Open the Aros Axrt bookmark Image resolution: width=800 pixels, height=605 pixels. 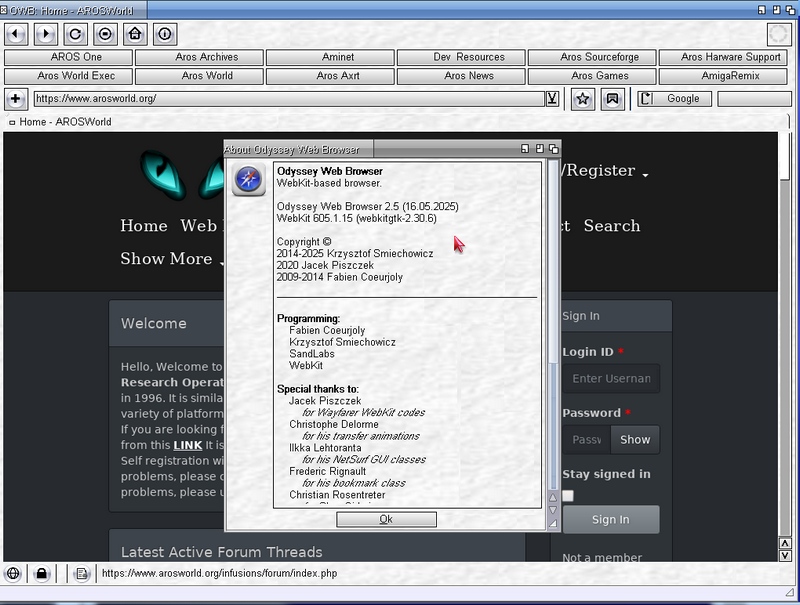tap(330, 76)
